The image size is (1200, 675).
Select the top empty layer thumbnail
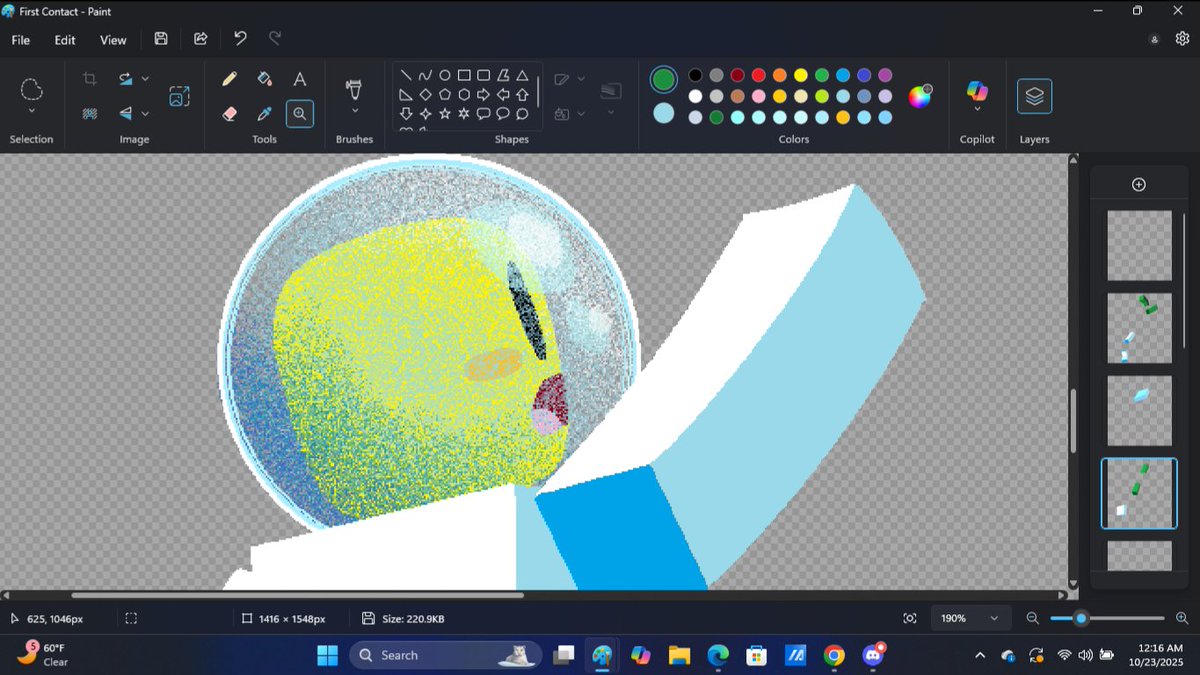1139,245
